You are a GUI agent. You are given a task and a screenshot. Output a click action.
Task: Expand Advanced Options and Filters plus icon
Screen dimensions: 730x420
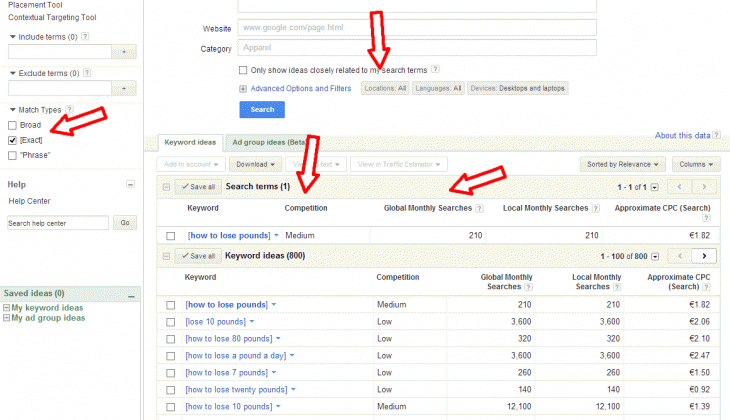pyautogui.click(x=243, y=88)
